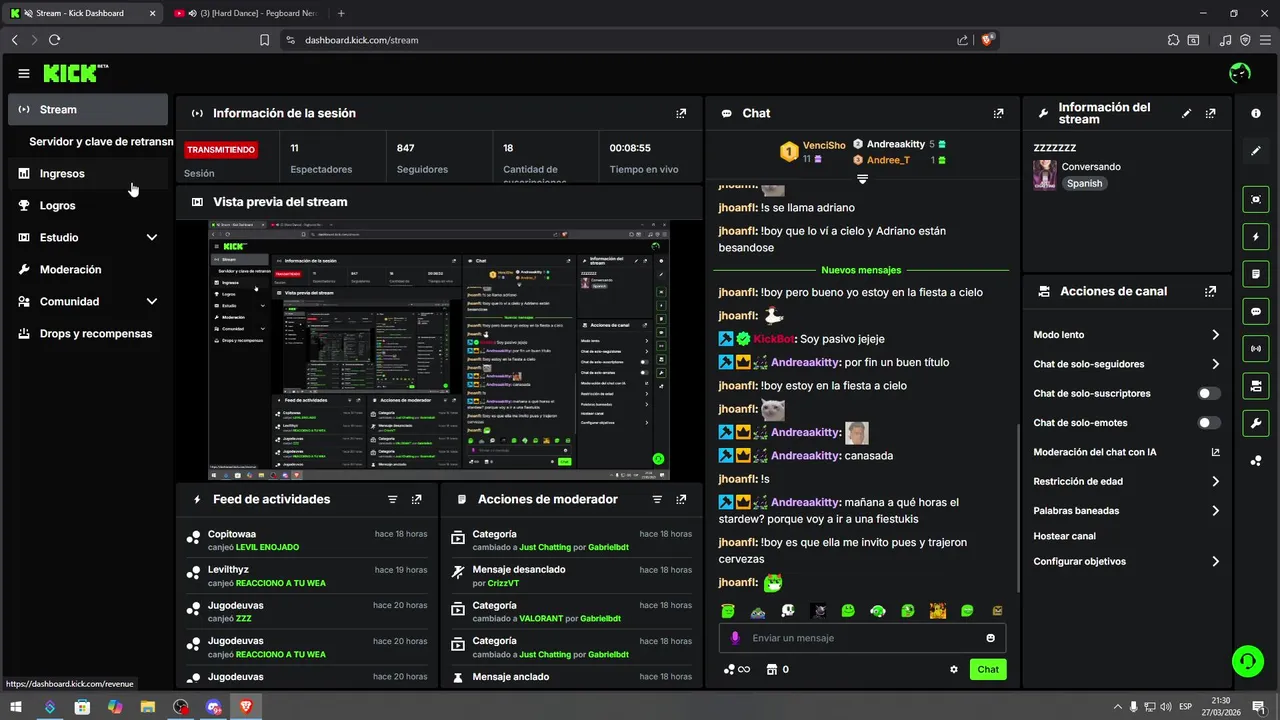Click the purple microphone icon in message box
The image size is (1280, 720).
click(x=736, y=638)
